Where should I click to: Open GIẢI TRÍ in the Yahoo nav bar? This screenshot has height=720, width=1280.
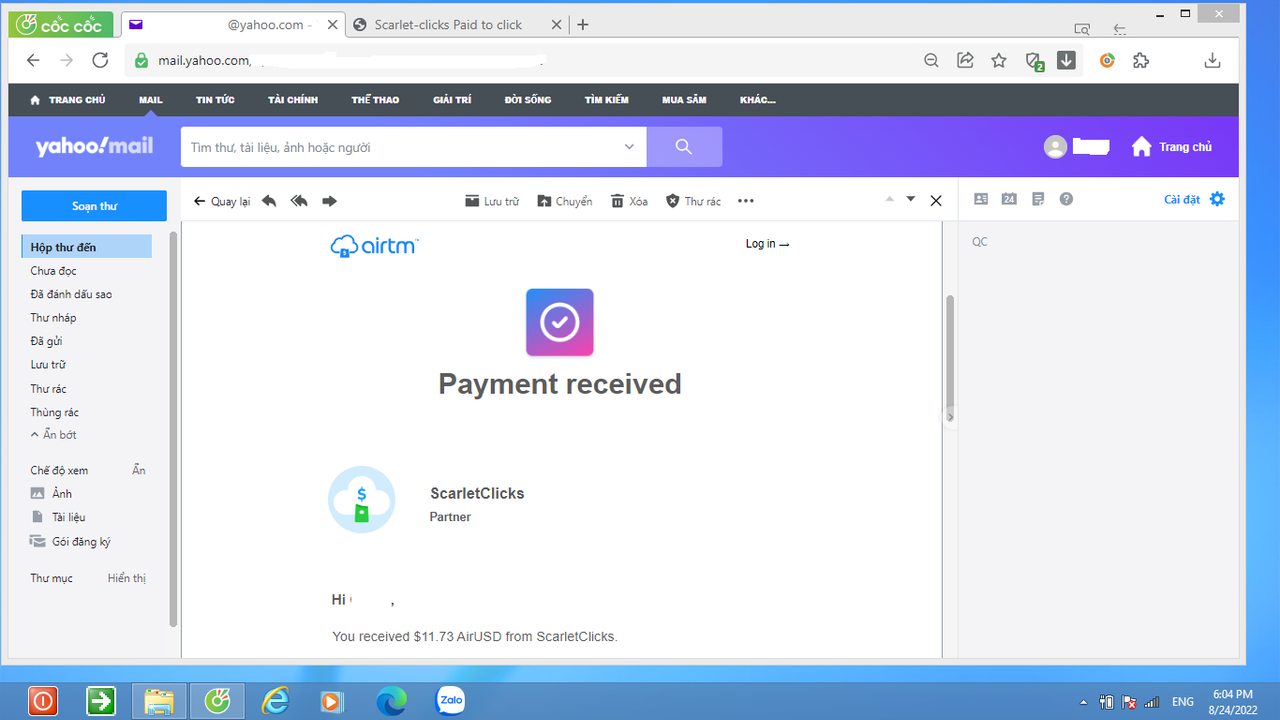pyautogui.click(x=452, y=100)
